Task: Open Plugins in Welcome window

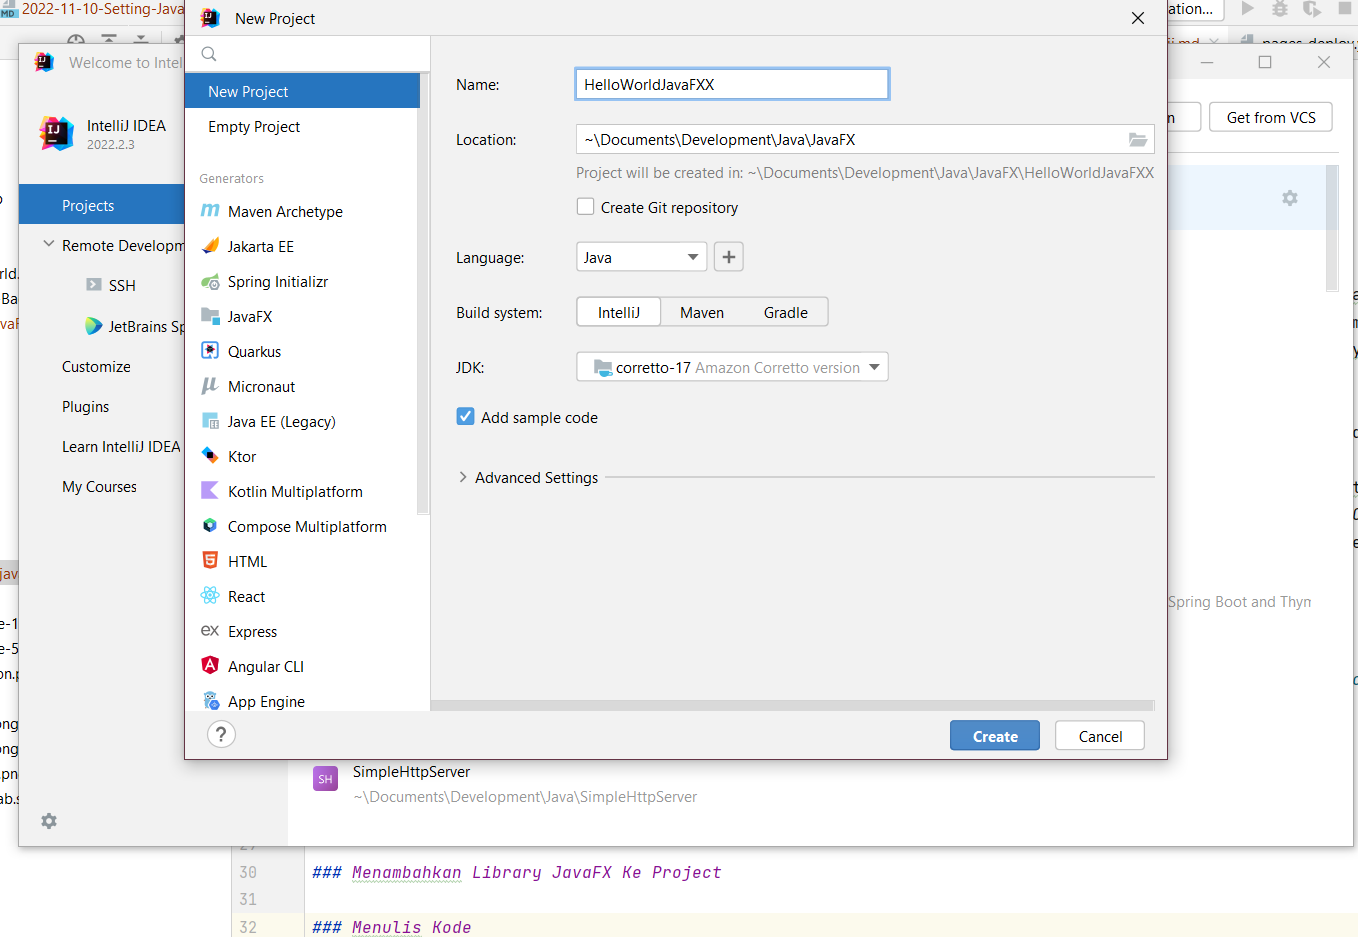Action: [86, 406]
